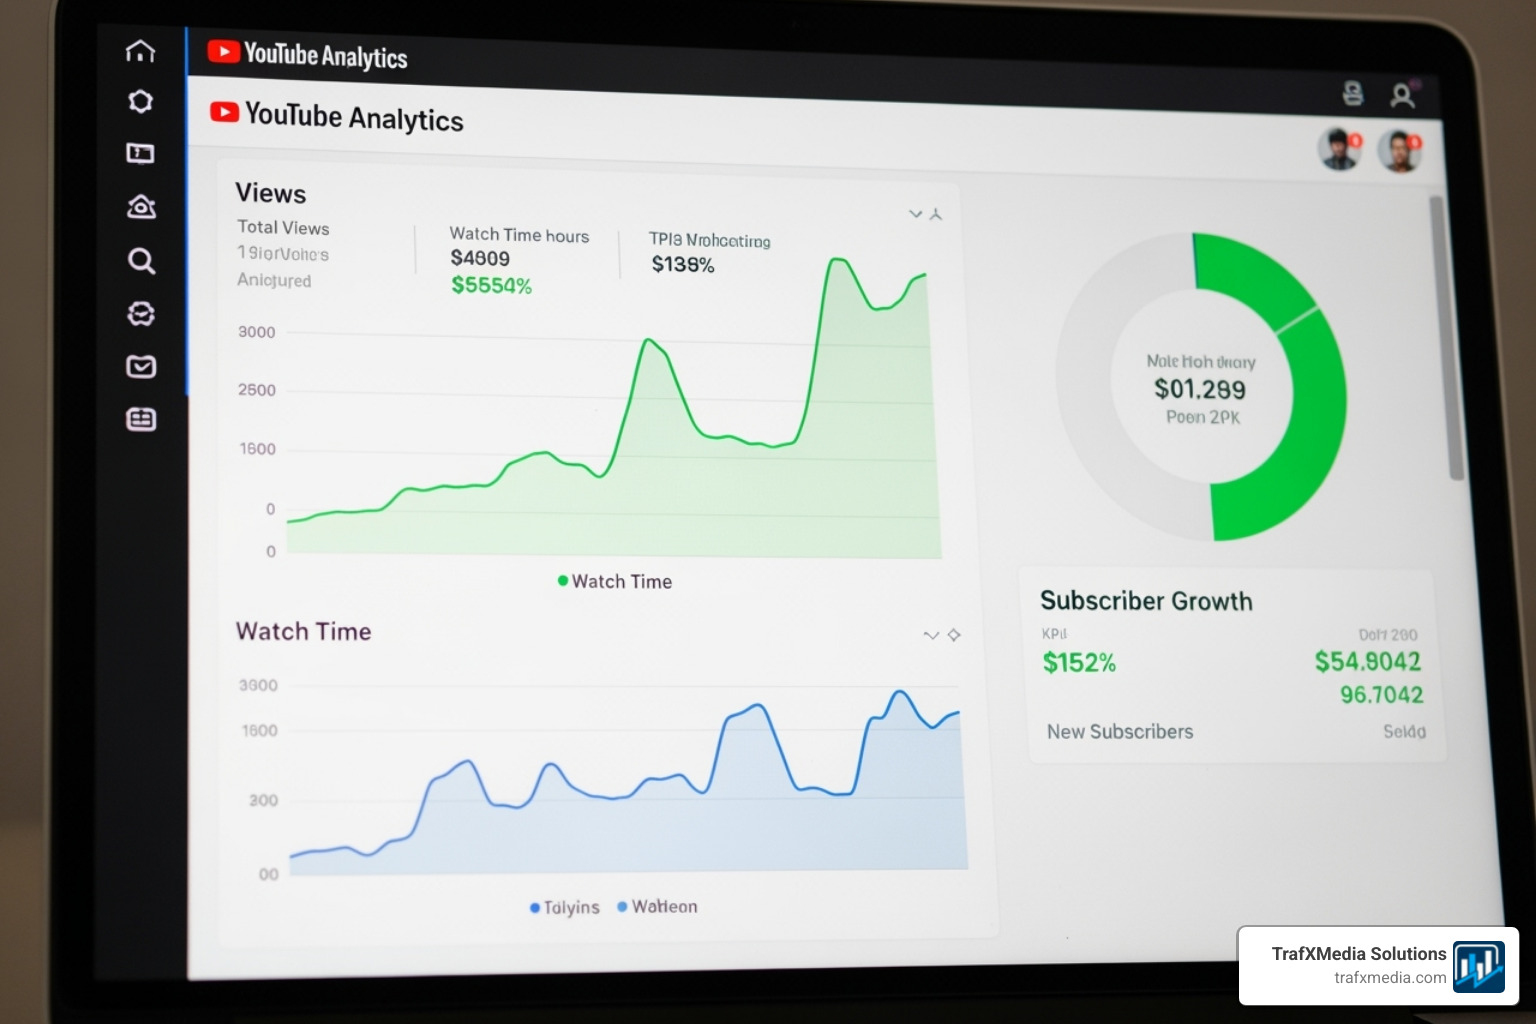This screenshot has width=1536, height=1024.
Task: Select the third metric showing $138%
Action: tap(709, 252)
